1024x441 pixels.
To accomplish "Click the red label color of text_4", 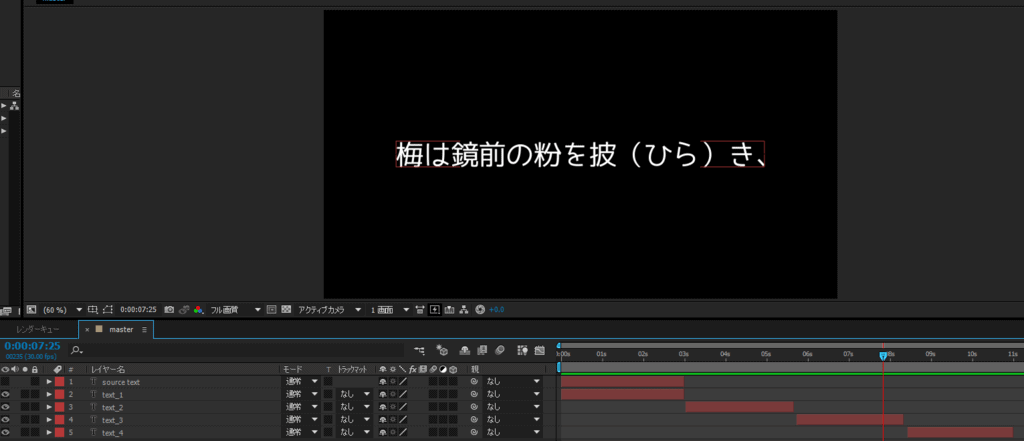I will tap(59, 433).
